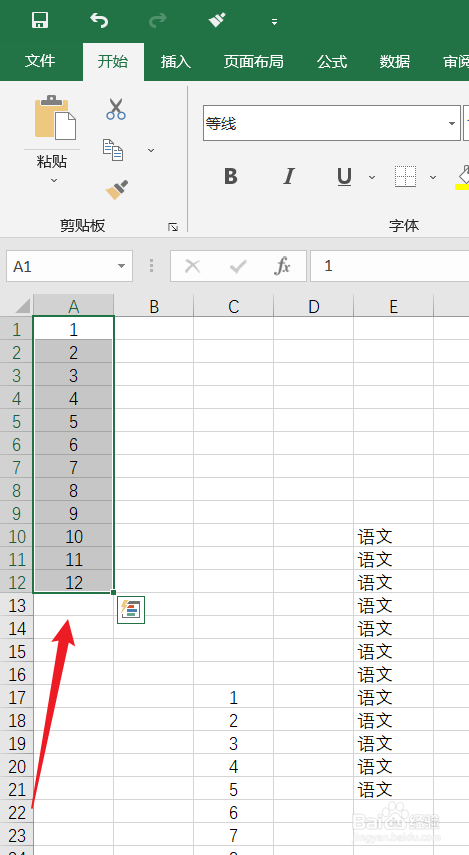
Task: Open the Name Box dropdown arrow
Action: [x=121, y=266]
